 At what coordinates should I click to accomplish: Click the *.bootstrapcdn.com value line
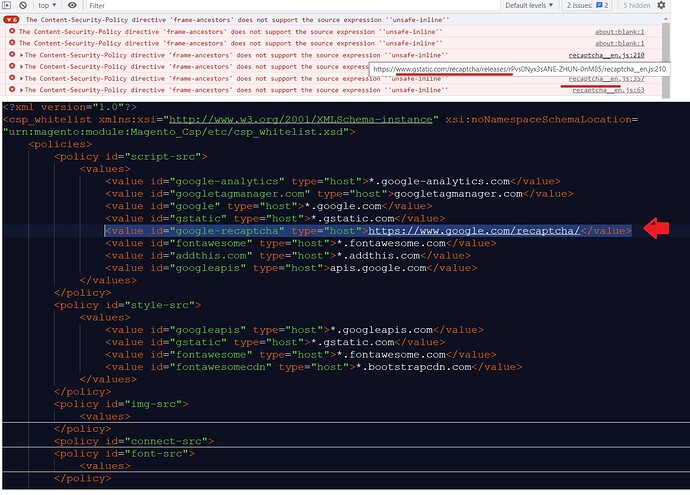pos(314,367)
